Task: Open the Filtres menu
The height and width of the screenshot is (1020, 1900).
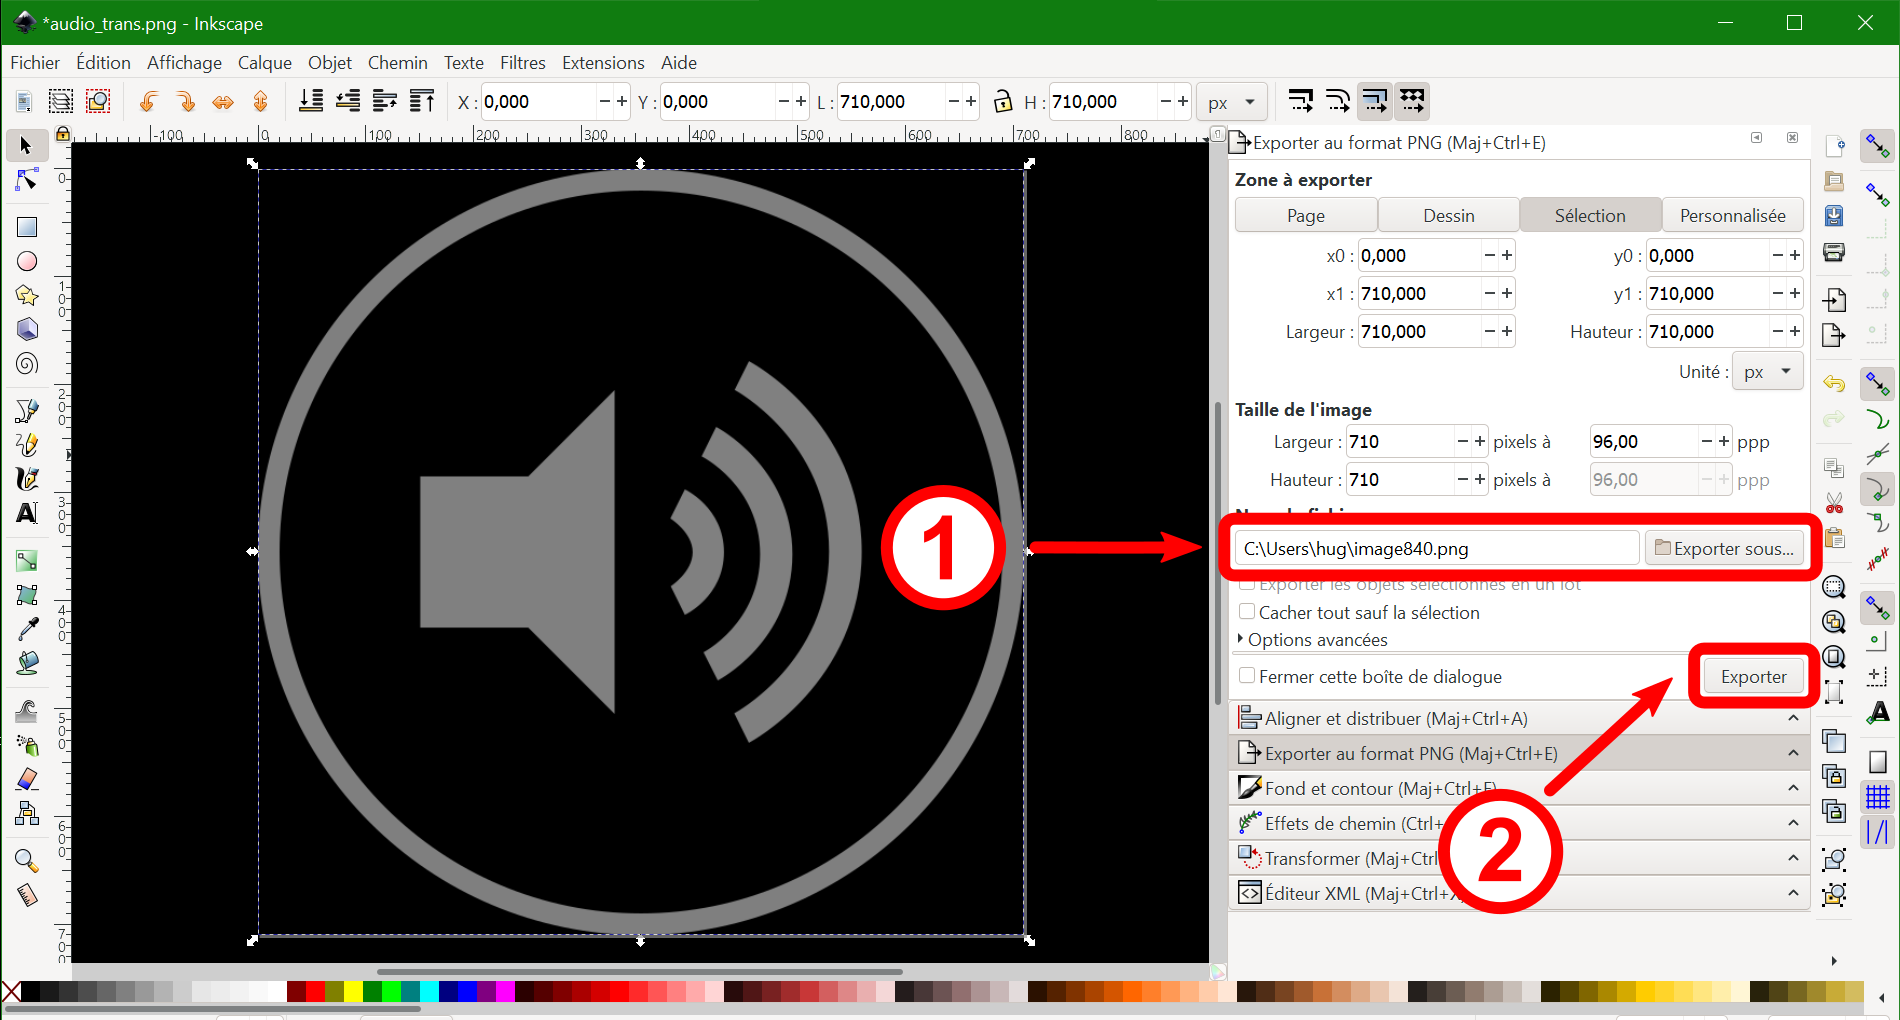Action: click(522, 63)
